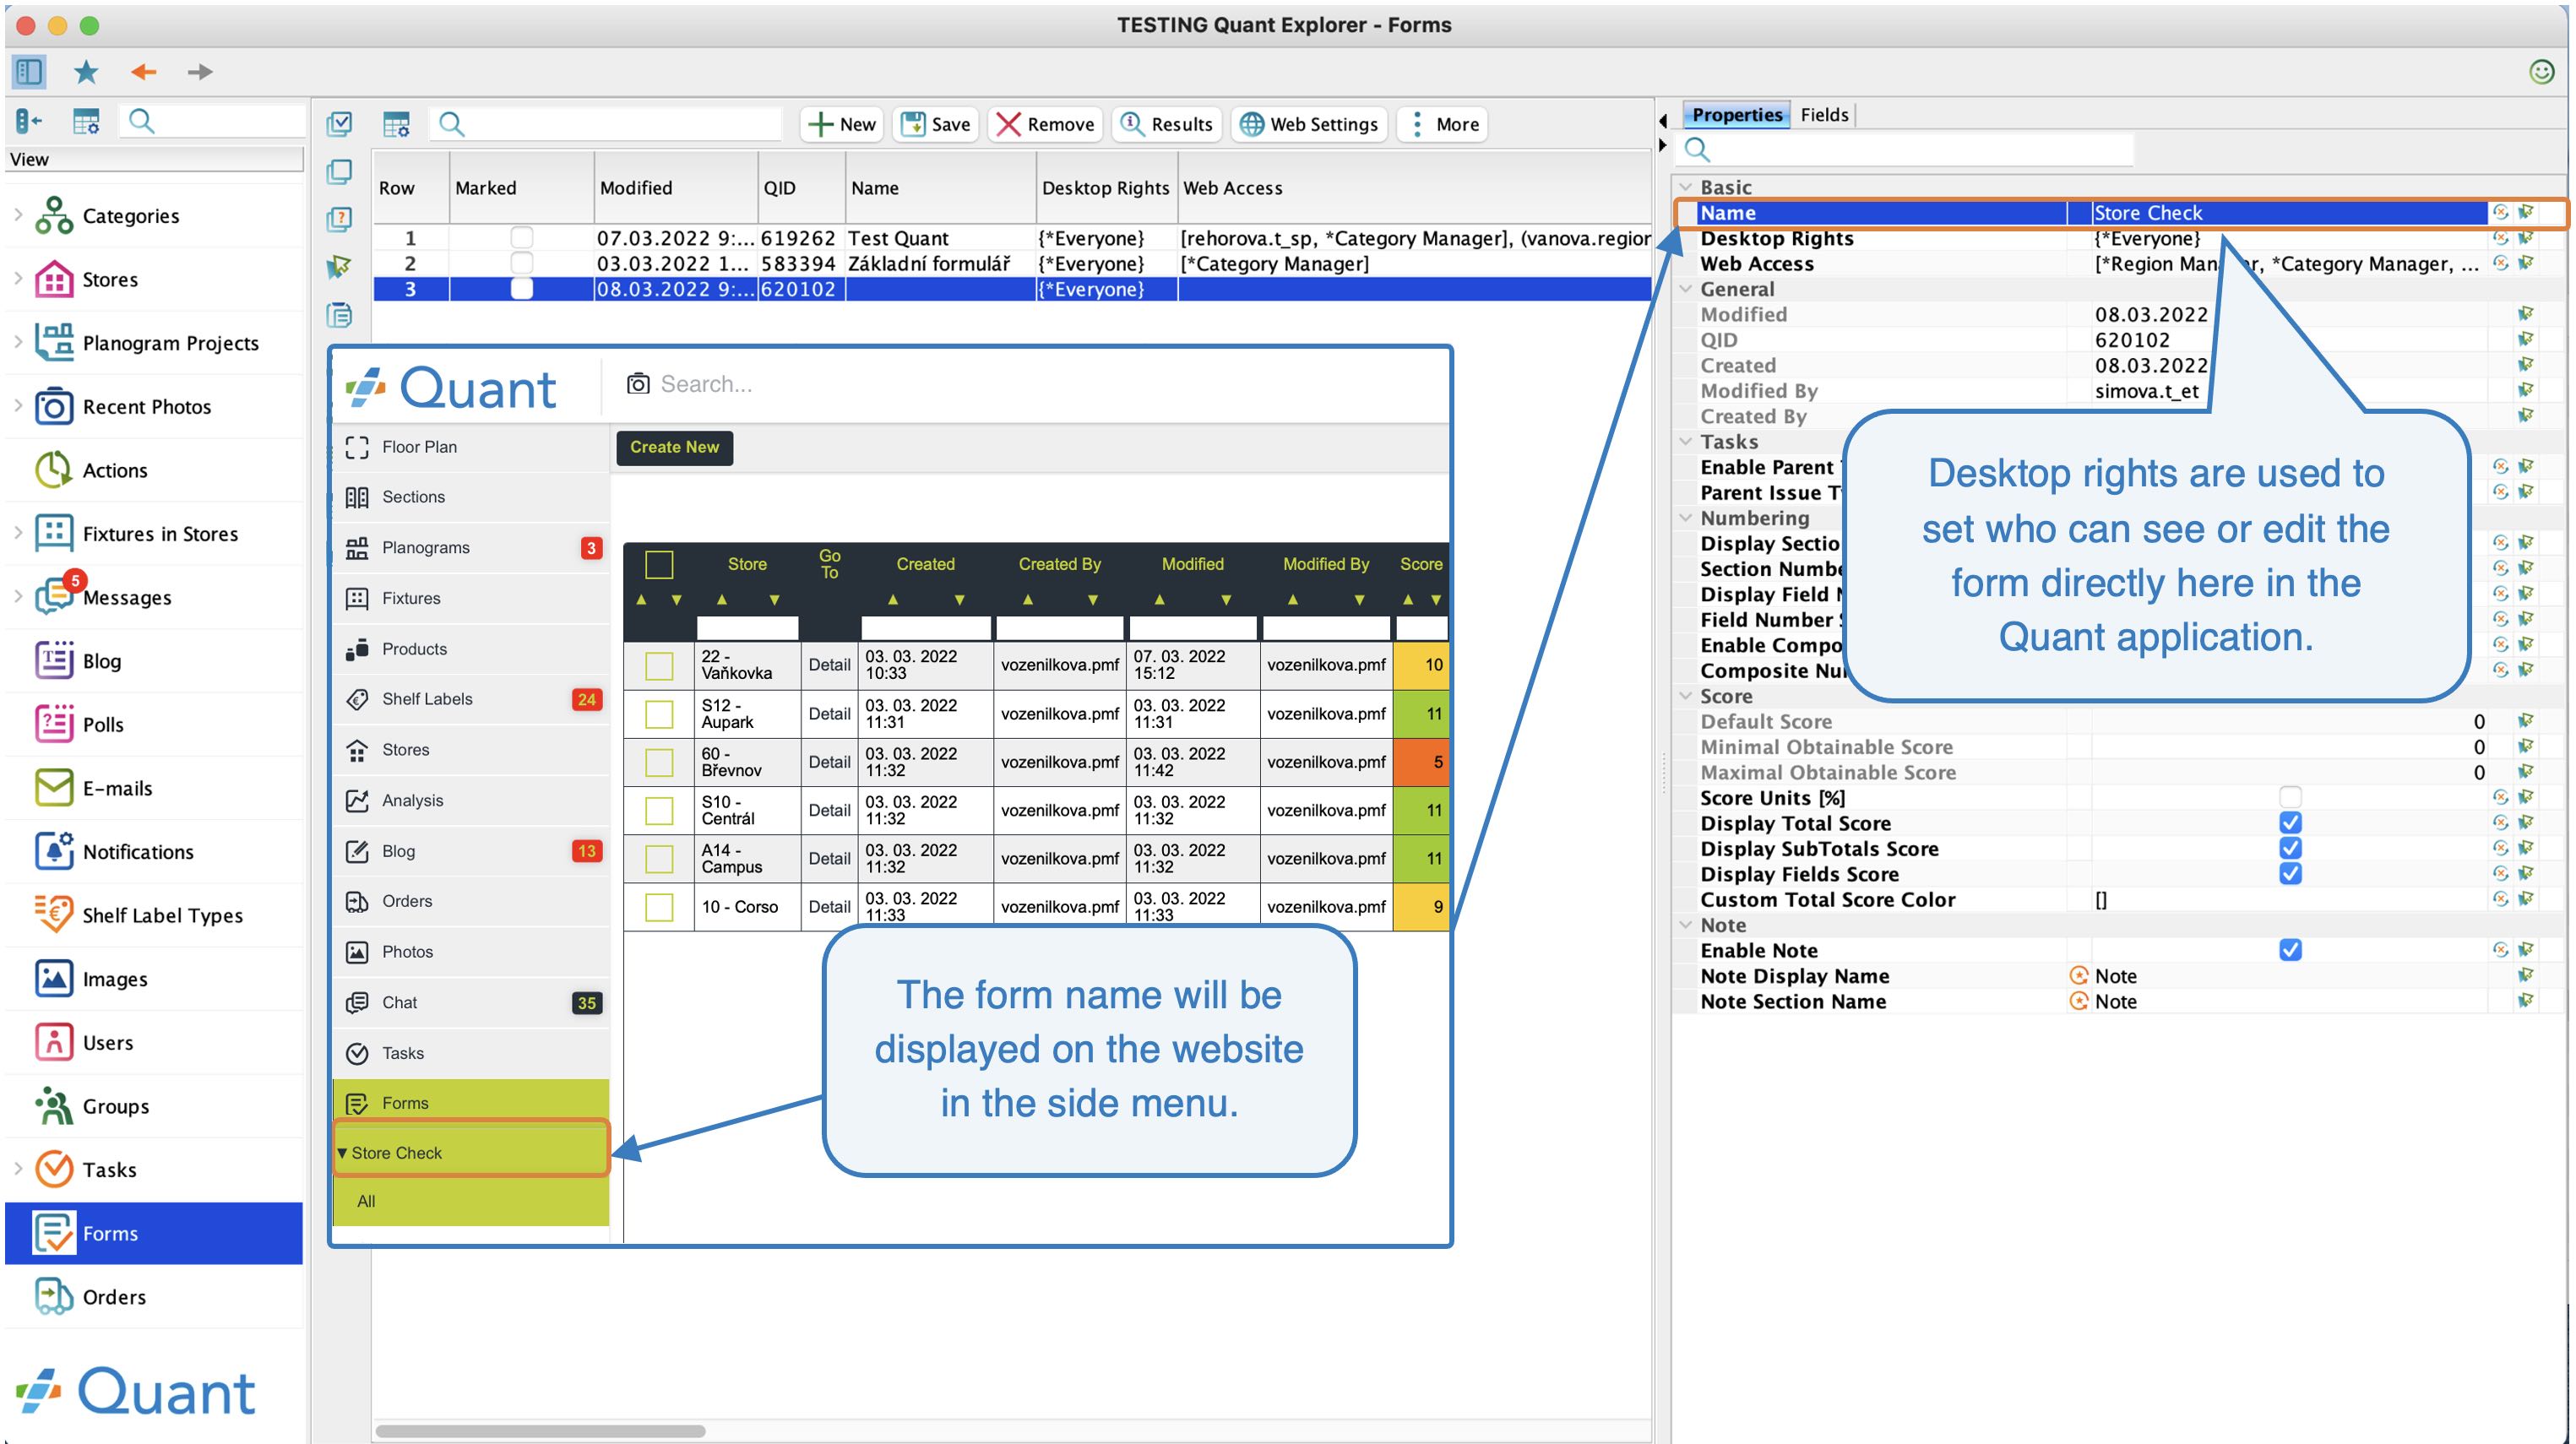Open the More dropdown menu
Screen dimensions: 2576x1444
(x=1442, y=124)
